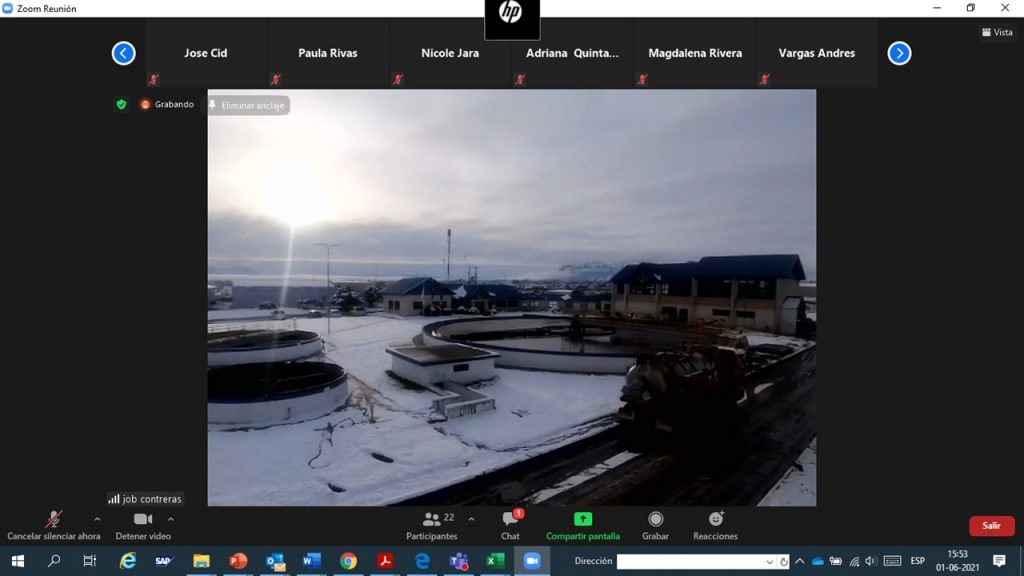This screenshot has height=576, width=1024.
Task: Expand audio options arrow beside microphone
Action: tap(97, 519)
